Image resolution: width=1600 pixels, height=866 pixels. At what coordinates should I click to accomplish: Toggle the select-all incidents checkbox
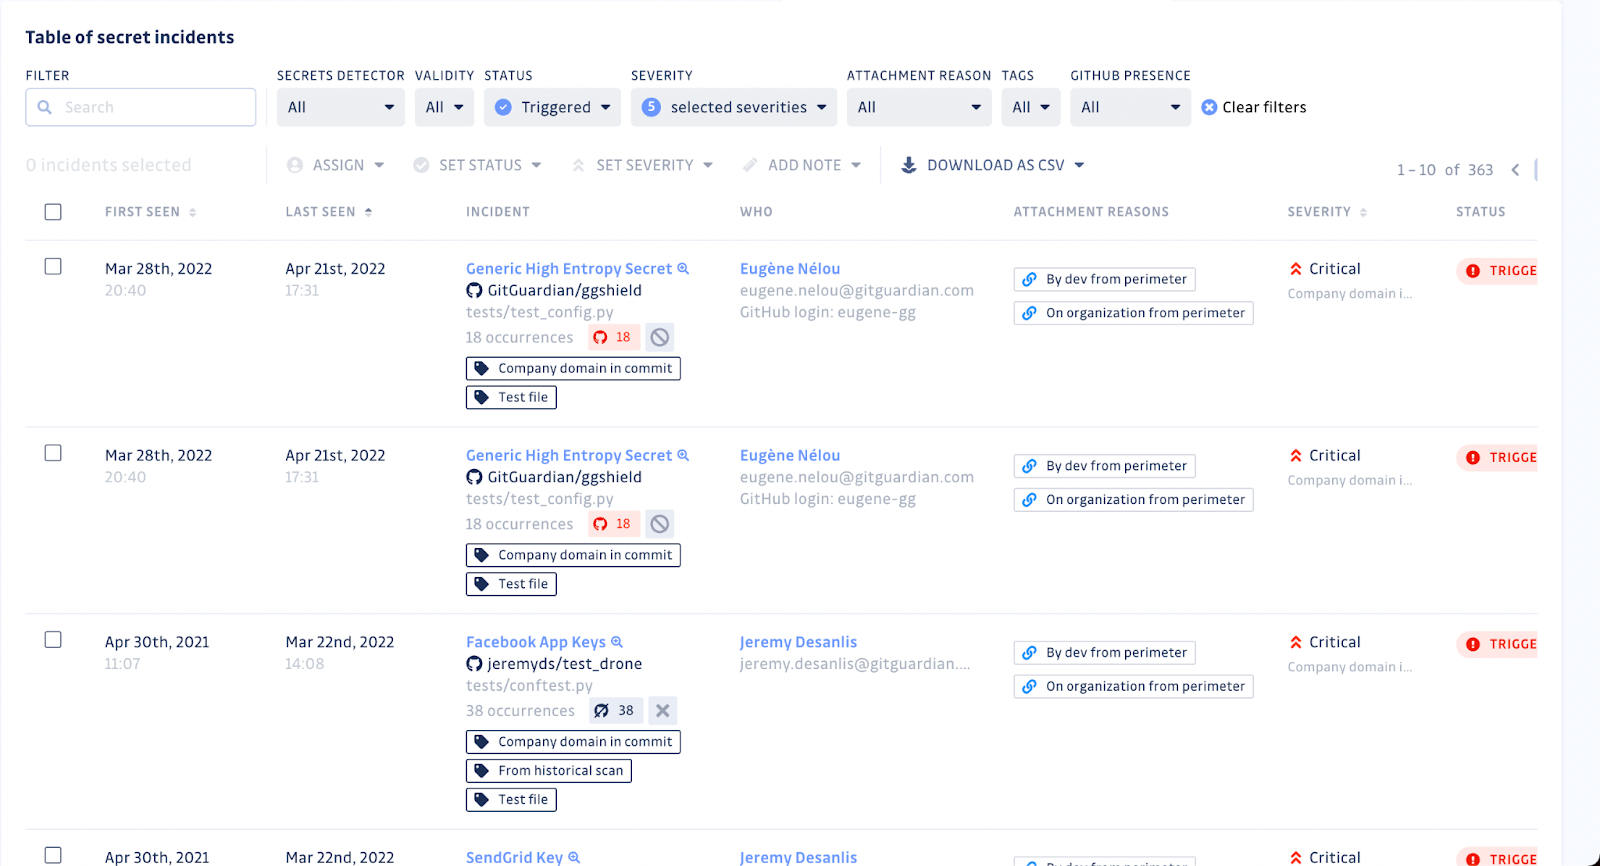point(53,212)
